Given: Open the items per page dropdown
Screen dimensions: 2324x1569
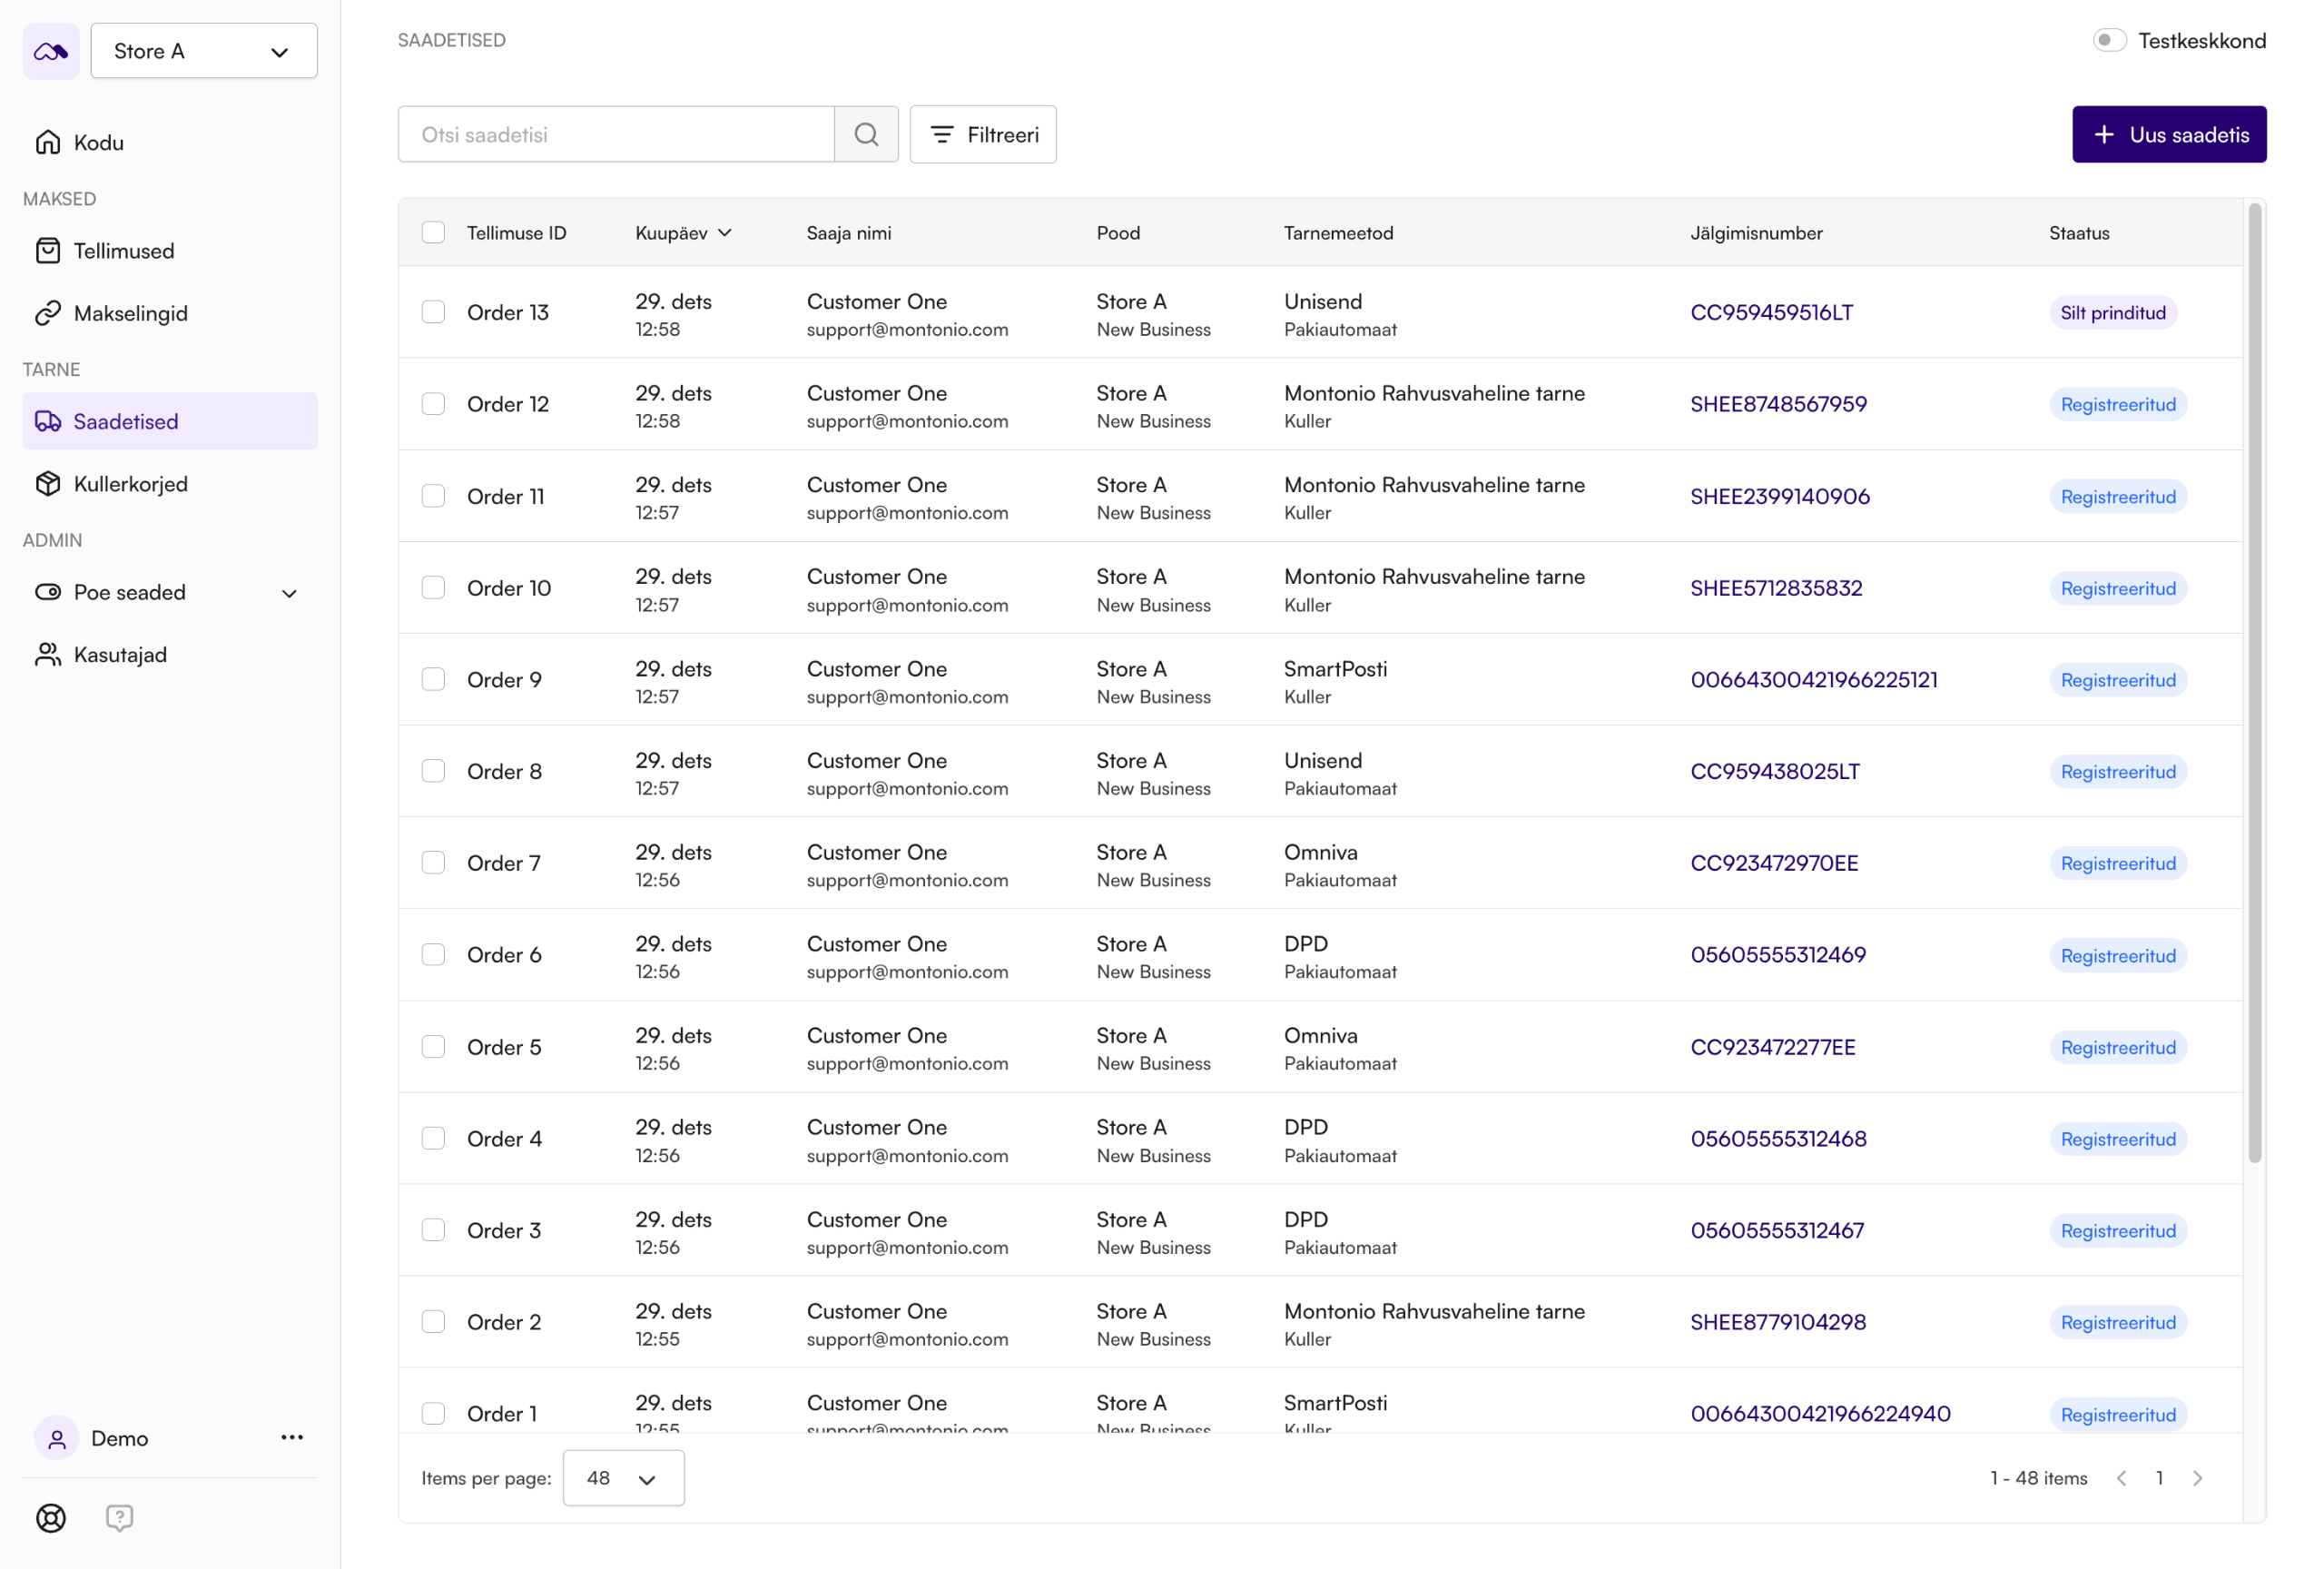Looking at the screenshot, I should pyautogui.click(x=623, y=1478).
